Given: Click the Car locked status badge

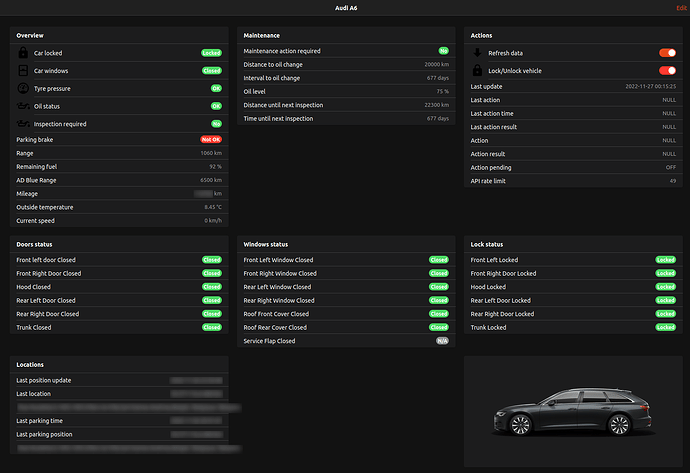Looking at the screenshot, I should (211, 52).
